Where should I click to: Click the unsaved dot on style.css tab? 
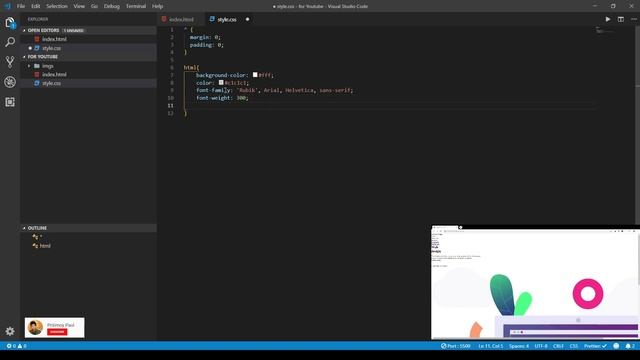pos(247,19)
